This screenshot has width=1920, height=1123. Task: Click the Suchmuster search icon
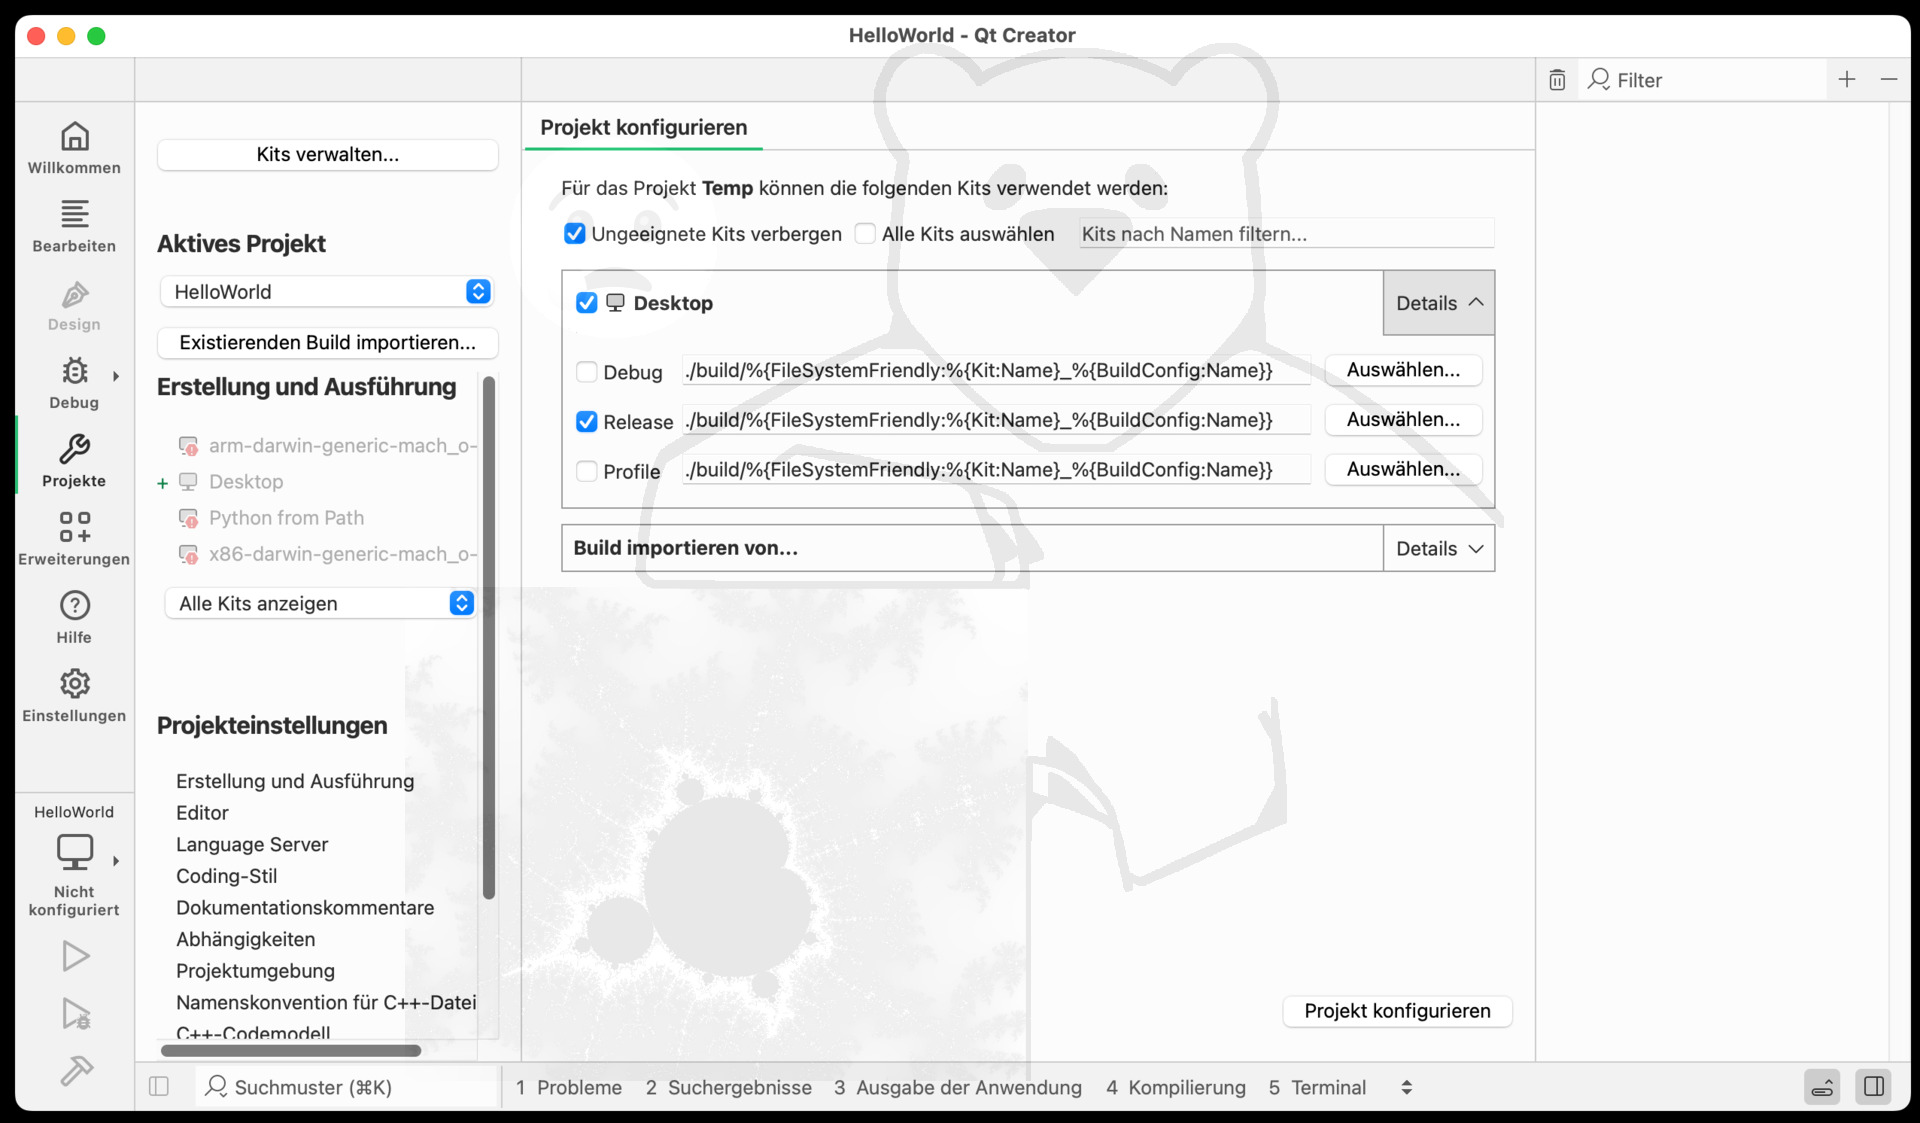216,1086
